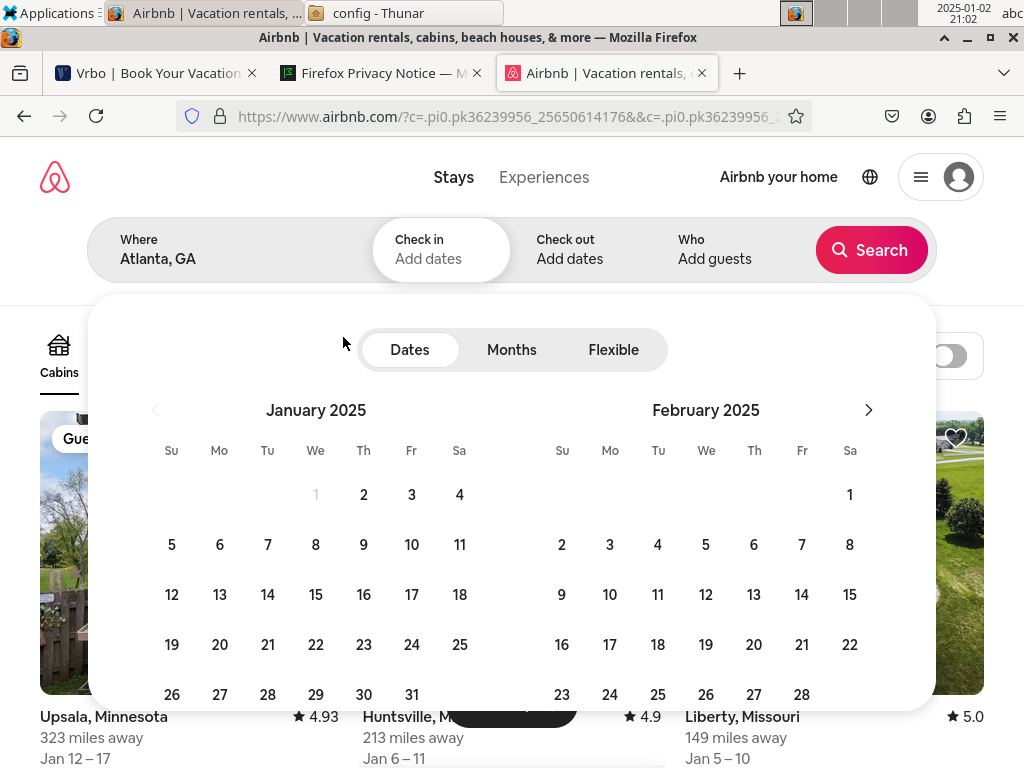Open the Upsala, Minnesota listing photo
This screenshot has height=768, width=1024.
[x=64, y=553]
